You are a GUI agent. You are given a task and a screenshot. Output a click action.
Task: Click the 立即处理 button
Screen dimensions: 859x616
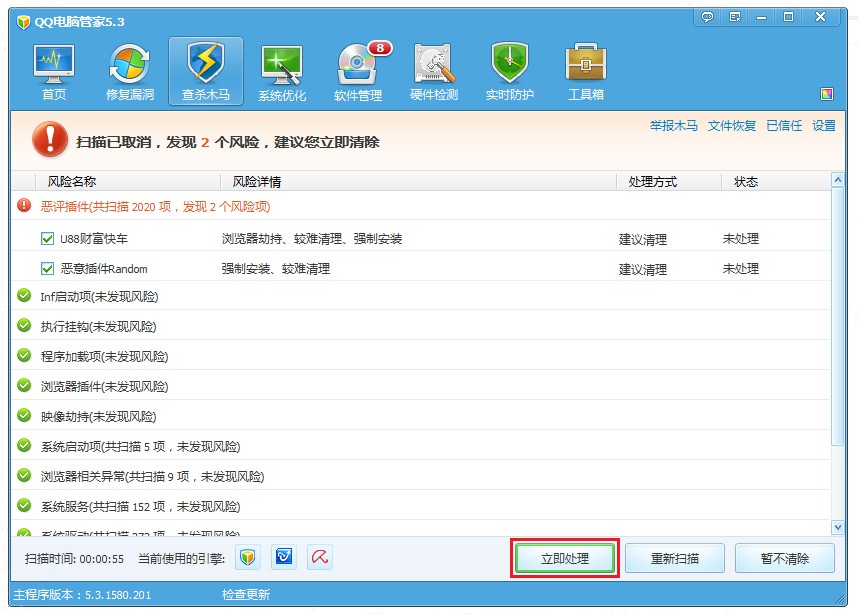[565, 559]
